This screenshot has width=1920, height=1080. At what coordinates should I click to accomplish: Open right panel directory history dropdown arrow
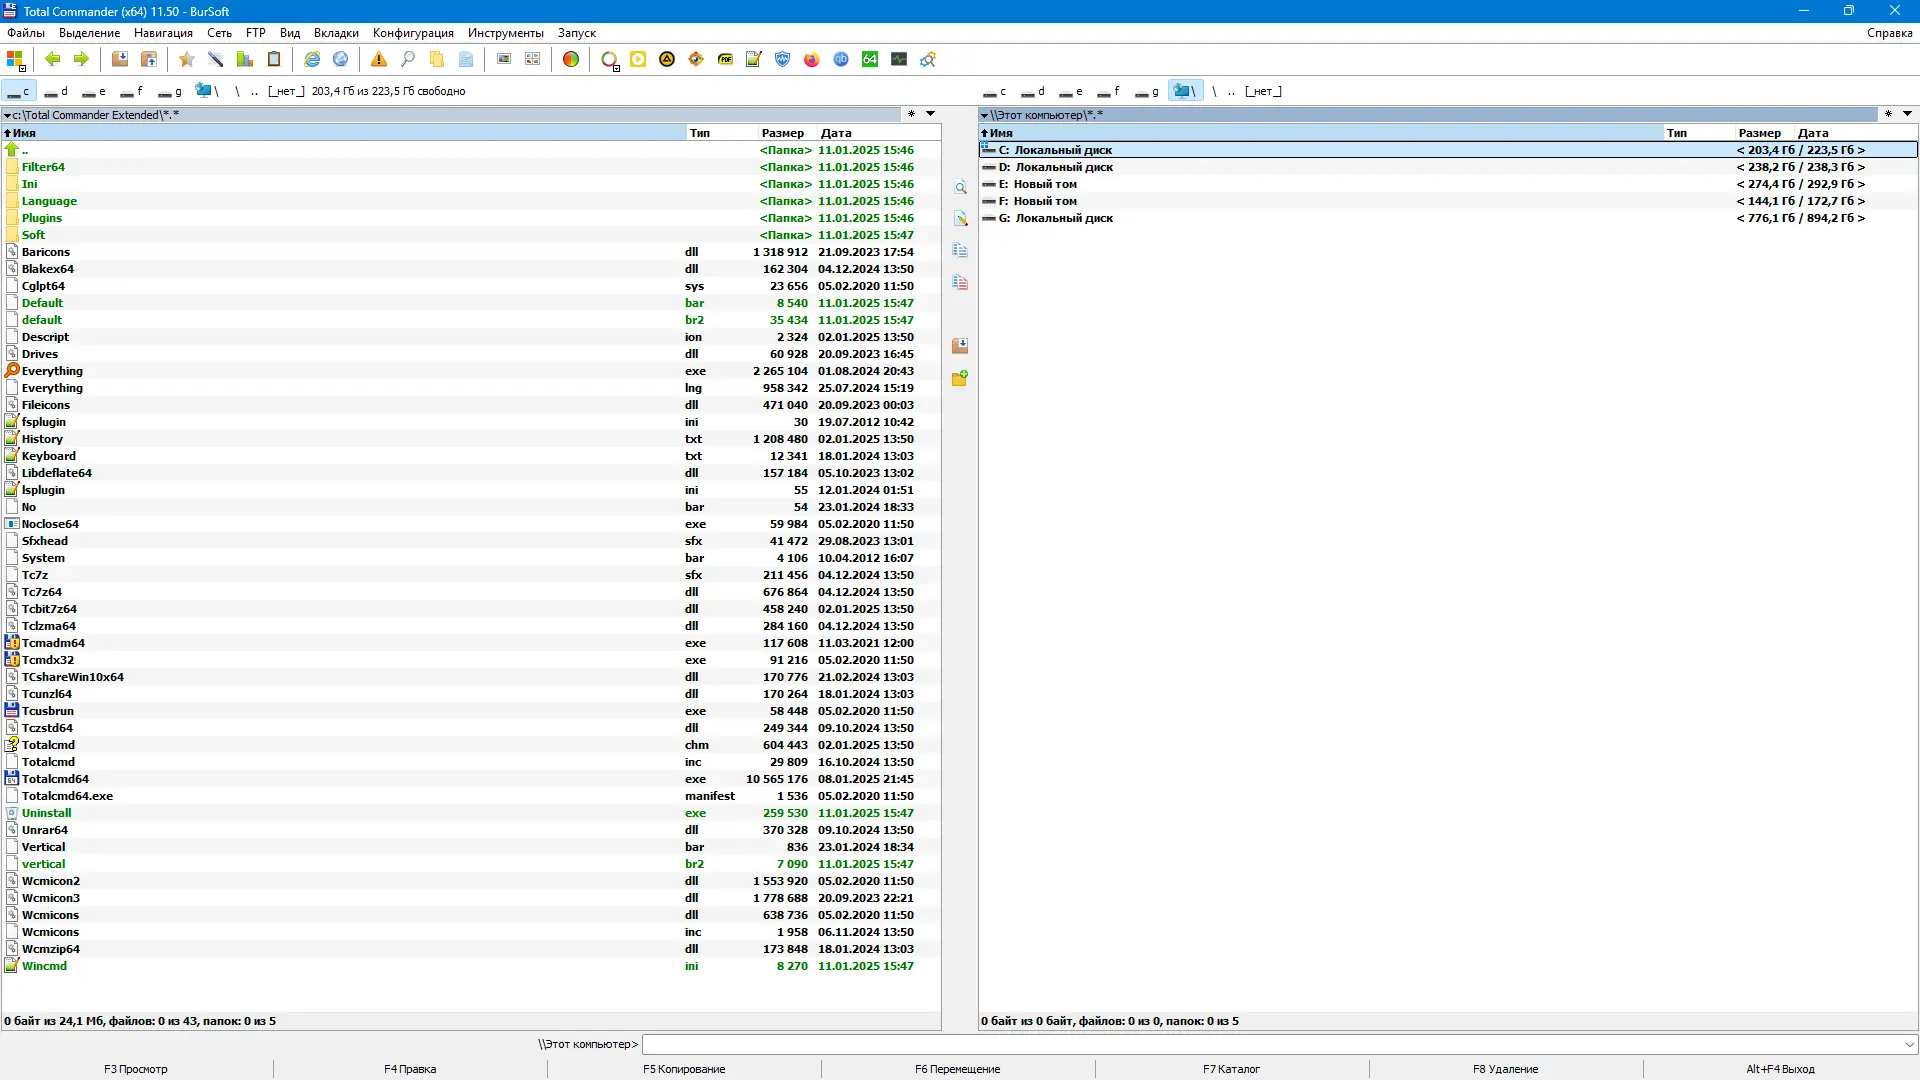point(1907,114)
